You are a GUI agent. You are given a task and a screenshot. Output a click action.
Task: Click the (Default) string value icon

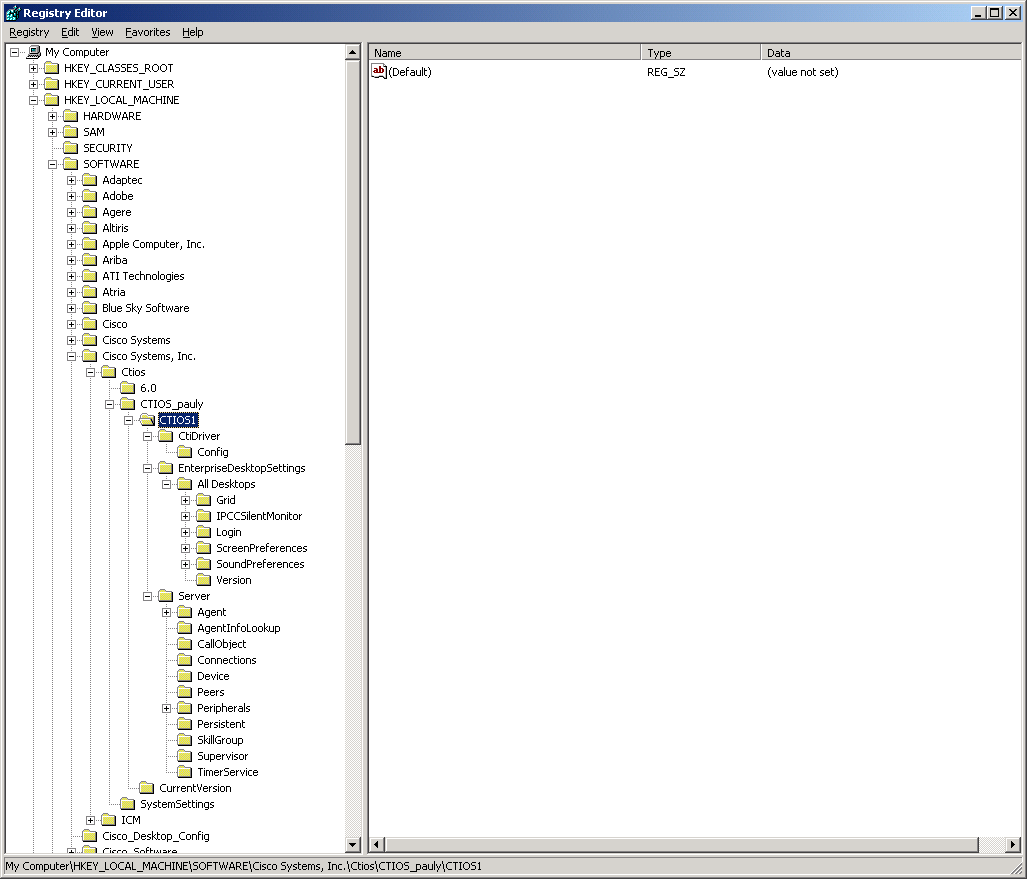pos(379,71)
